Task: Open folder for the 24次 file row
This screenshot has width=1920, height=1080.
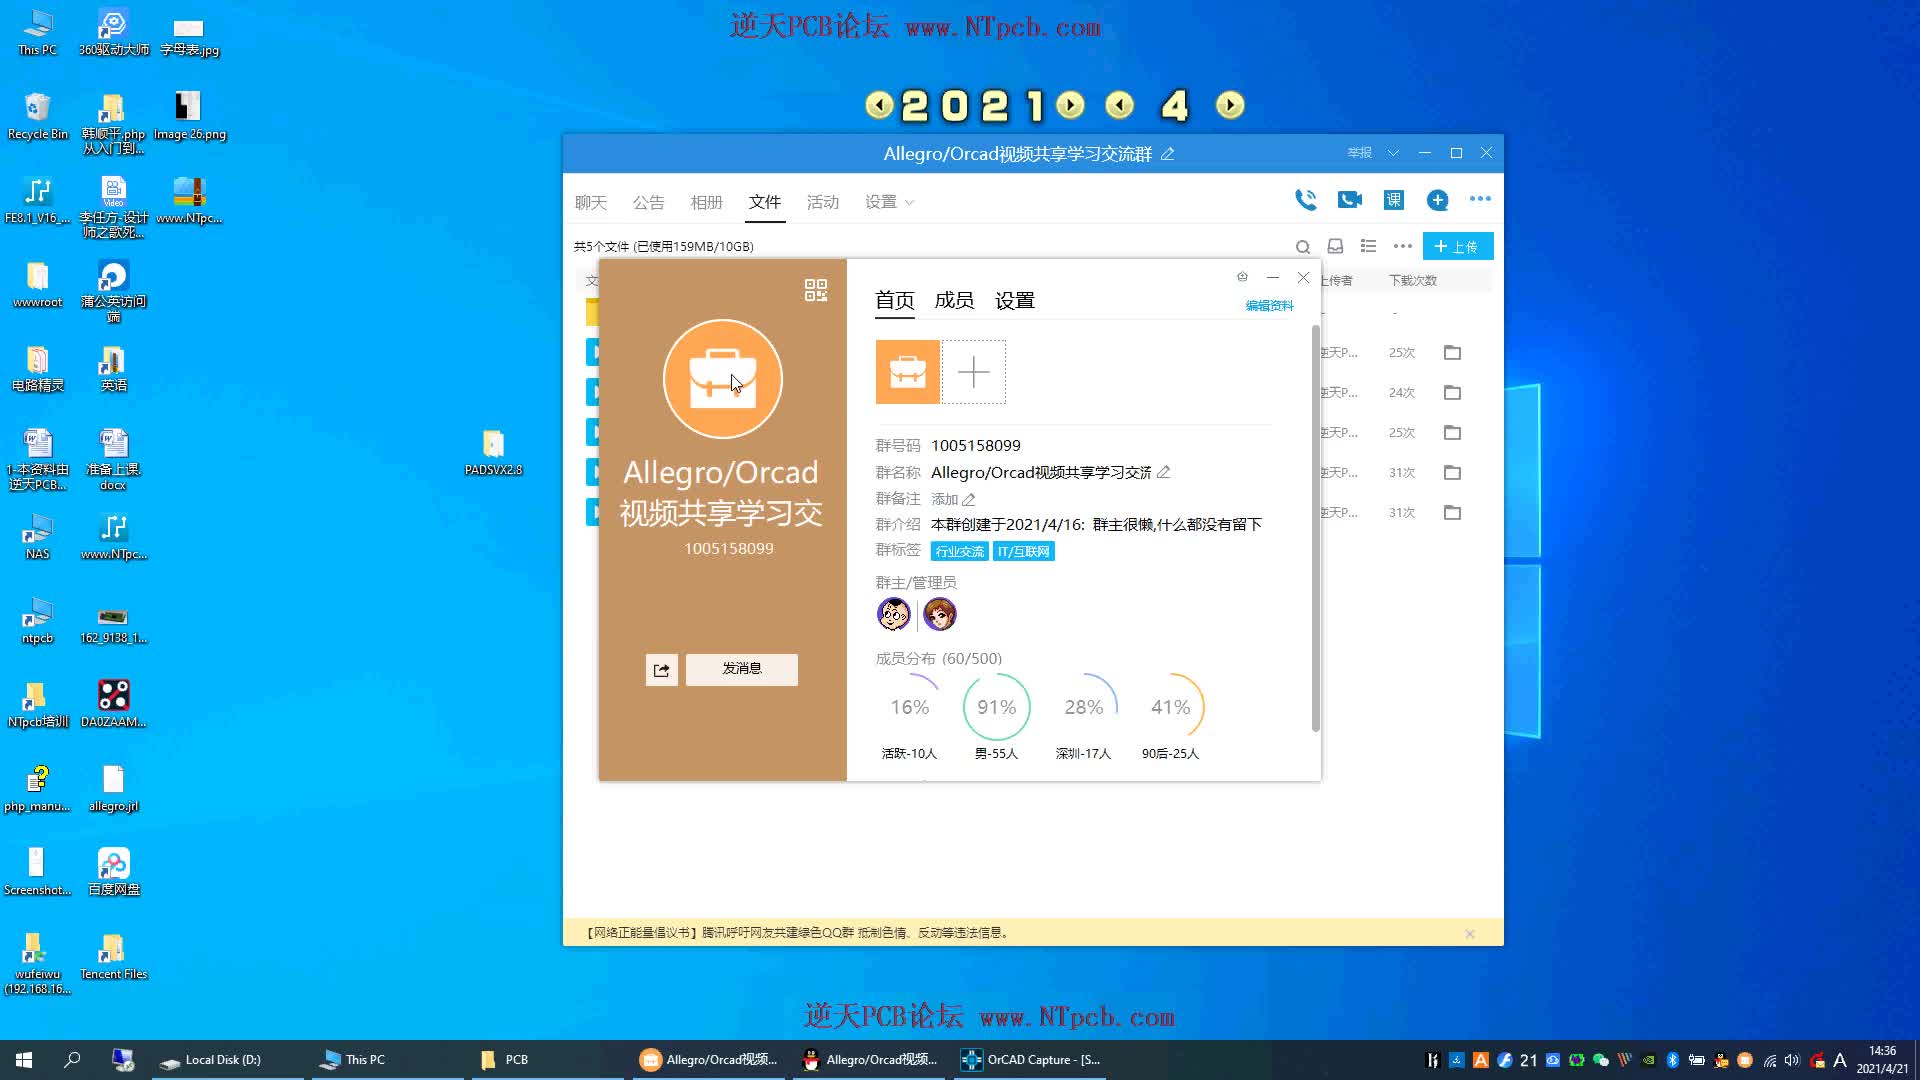Action: pos(1452,392)
